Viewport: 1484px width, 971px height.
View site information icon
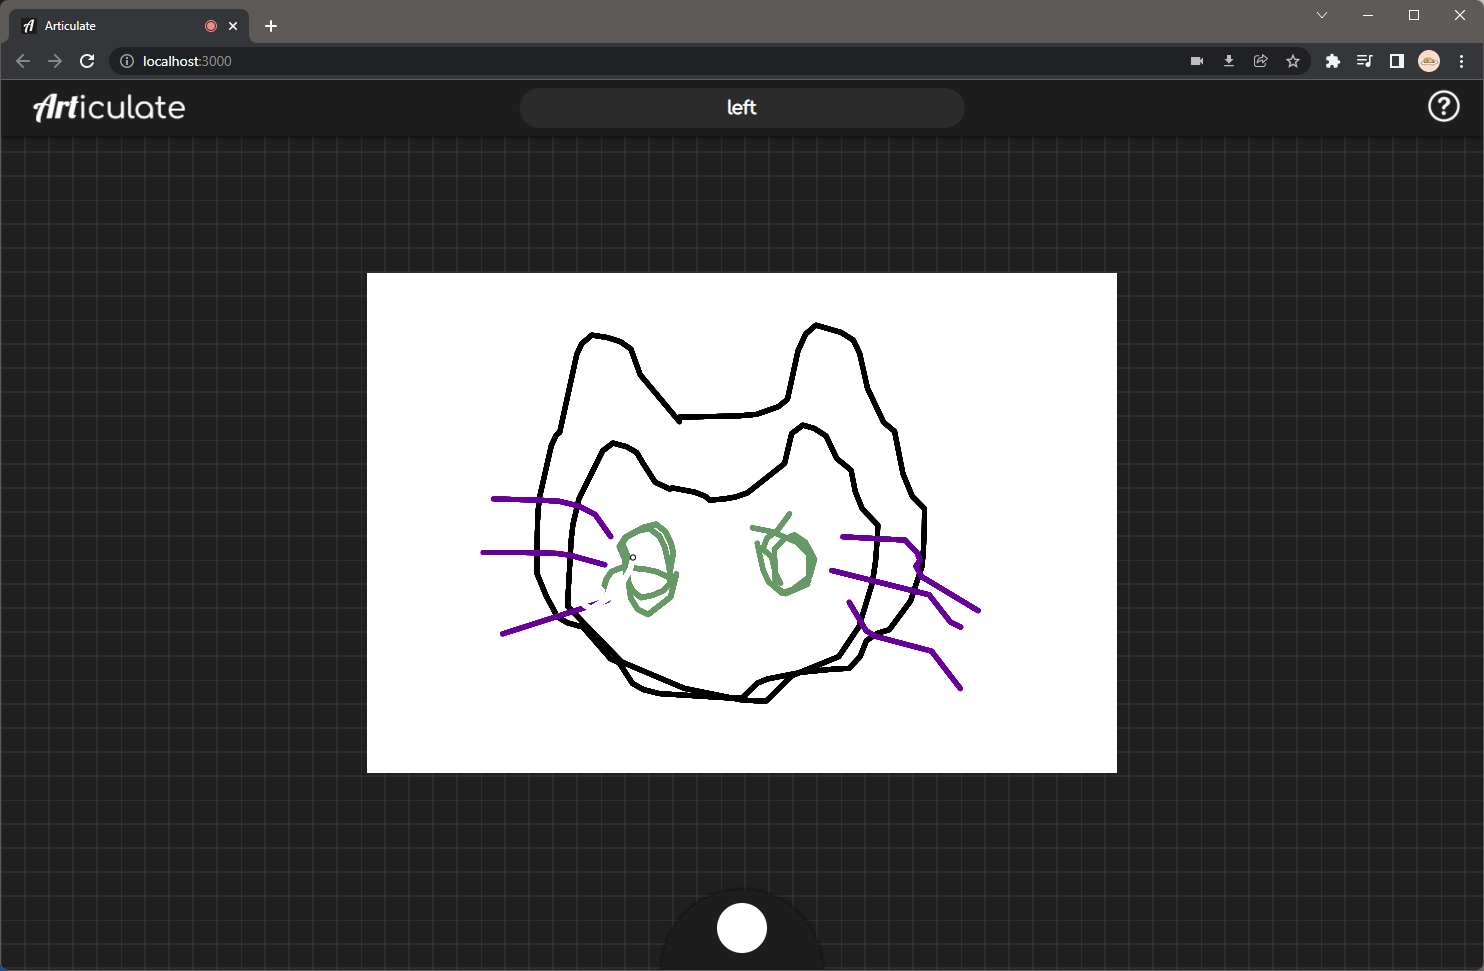pos(127,61)
